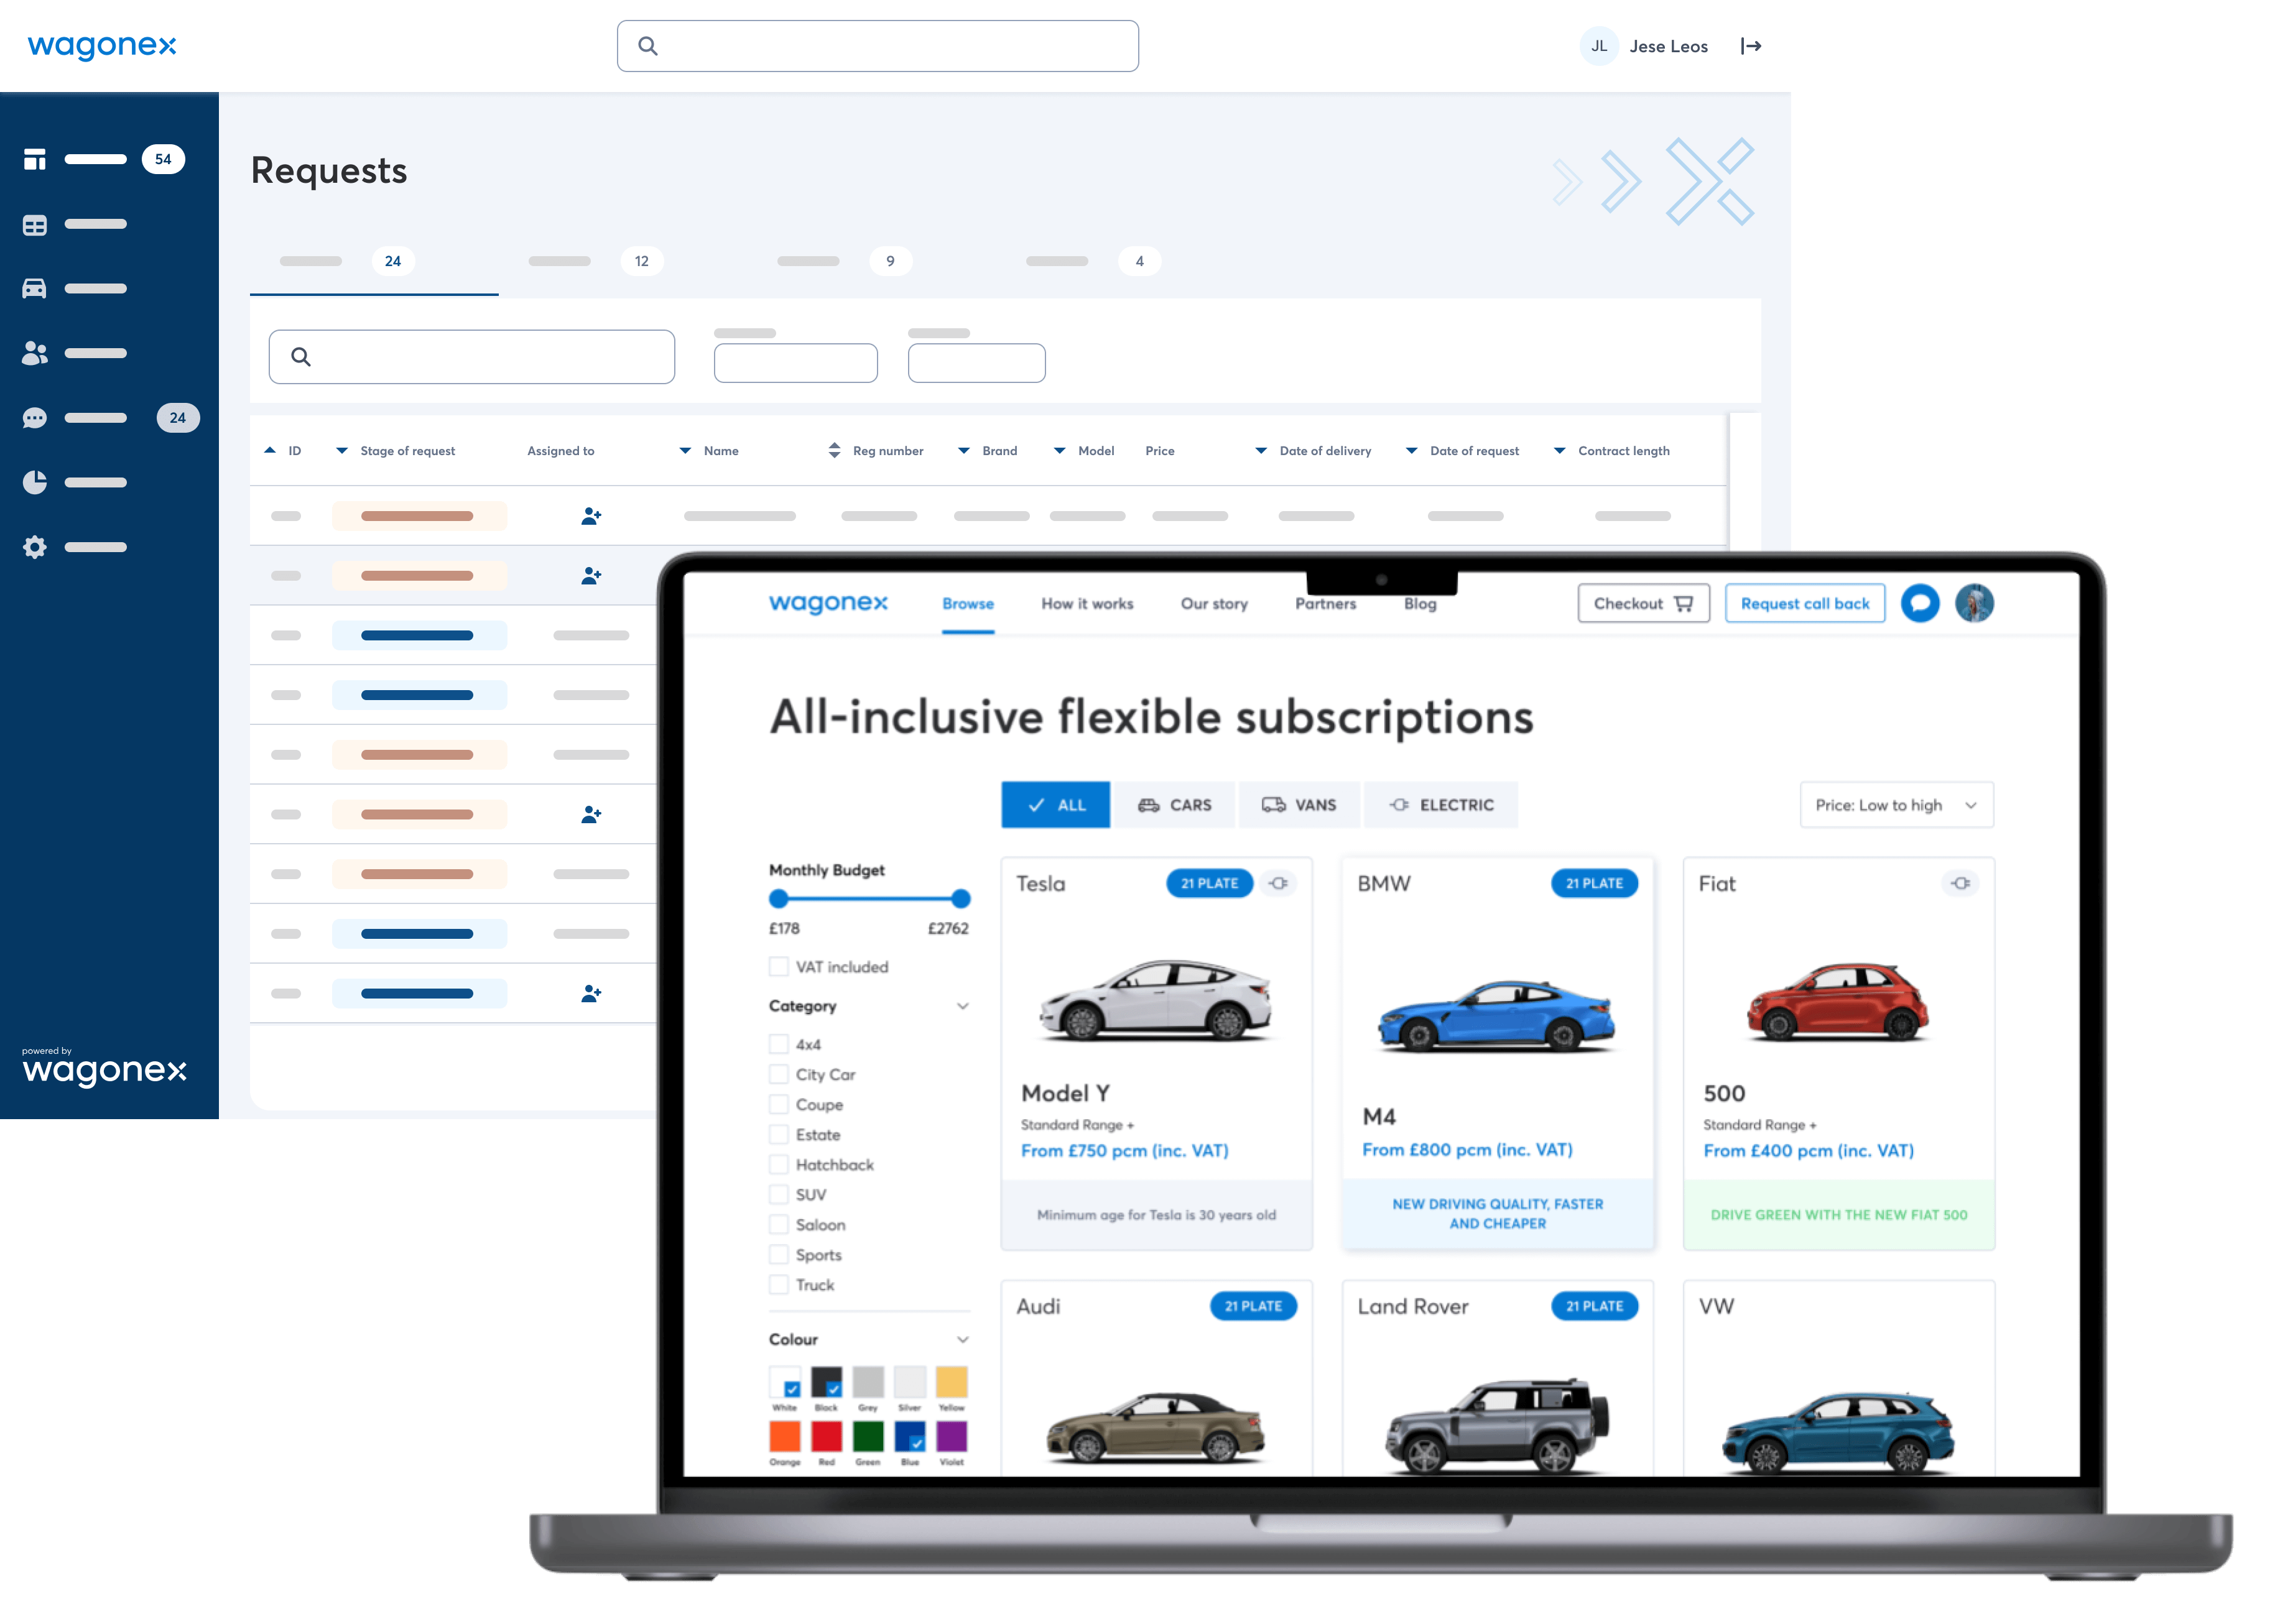This screenshot has width=2280, height=1624.
Task: Select the Red colour swatch
Action: pyautogui.click(x=826, y=1436)
